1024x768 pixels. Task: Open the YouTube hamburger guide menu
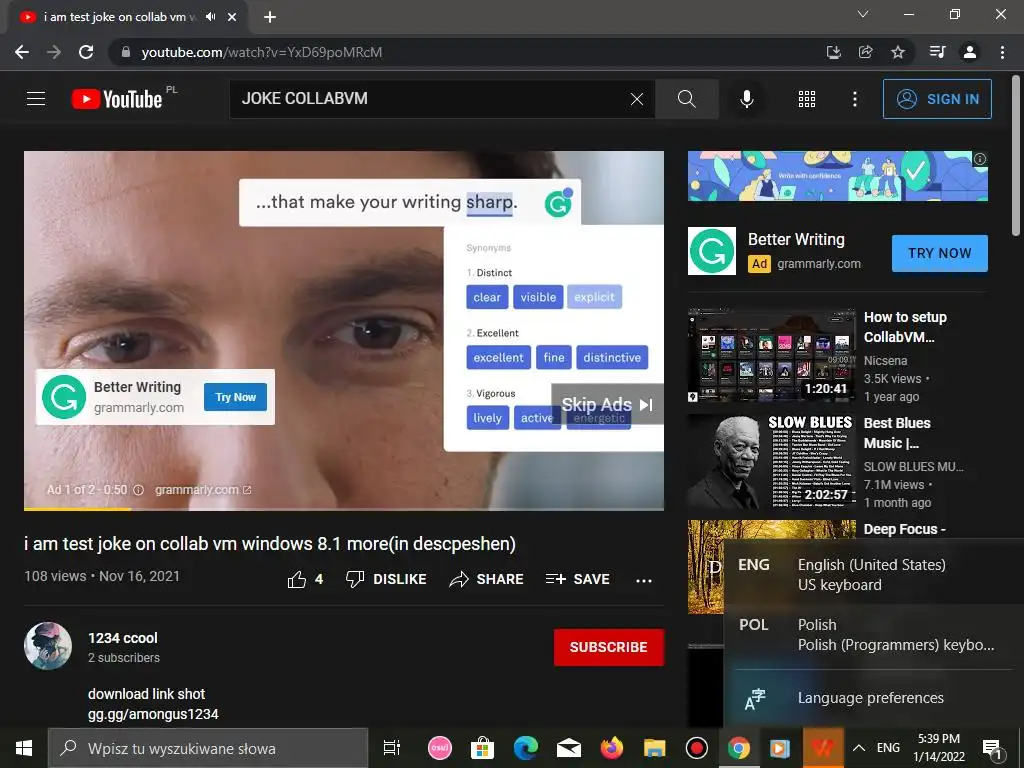(36, 99)
